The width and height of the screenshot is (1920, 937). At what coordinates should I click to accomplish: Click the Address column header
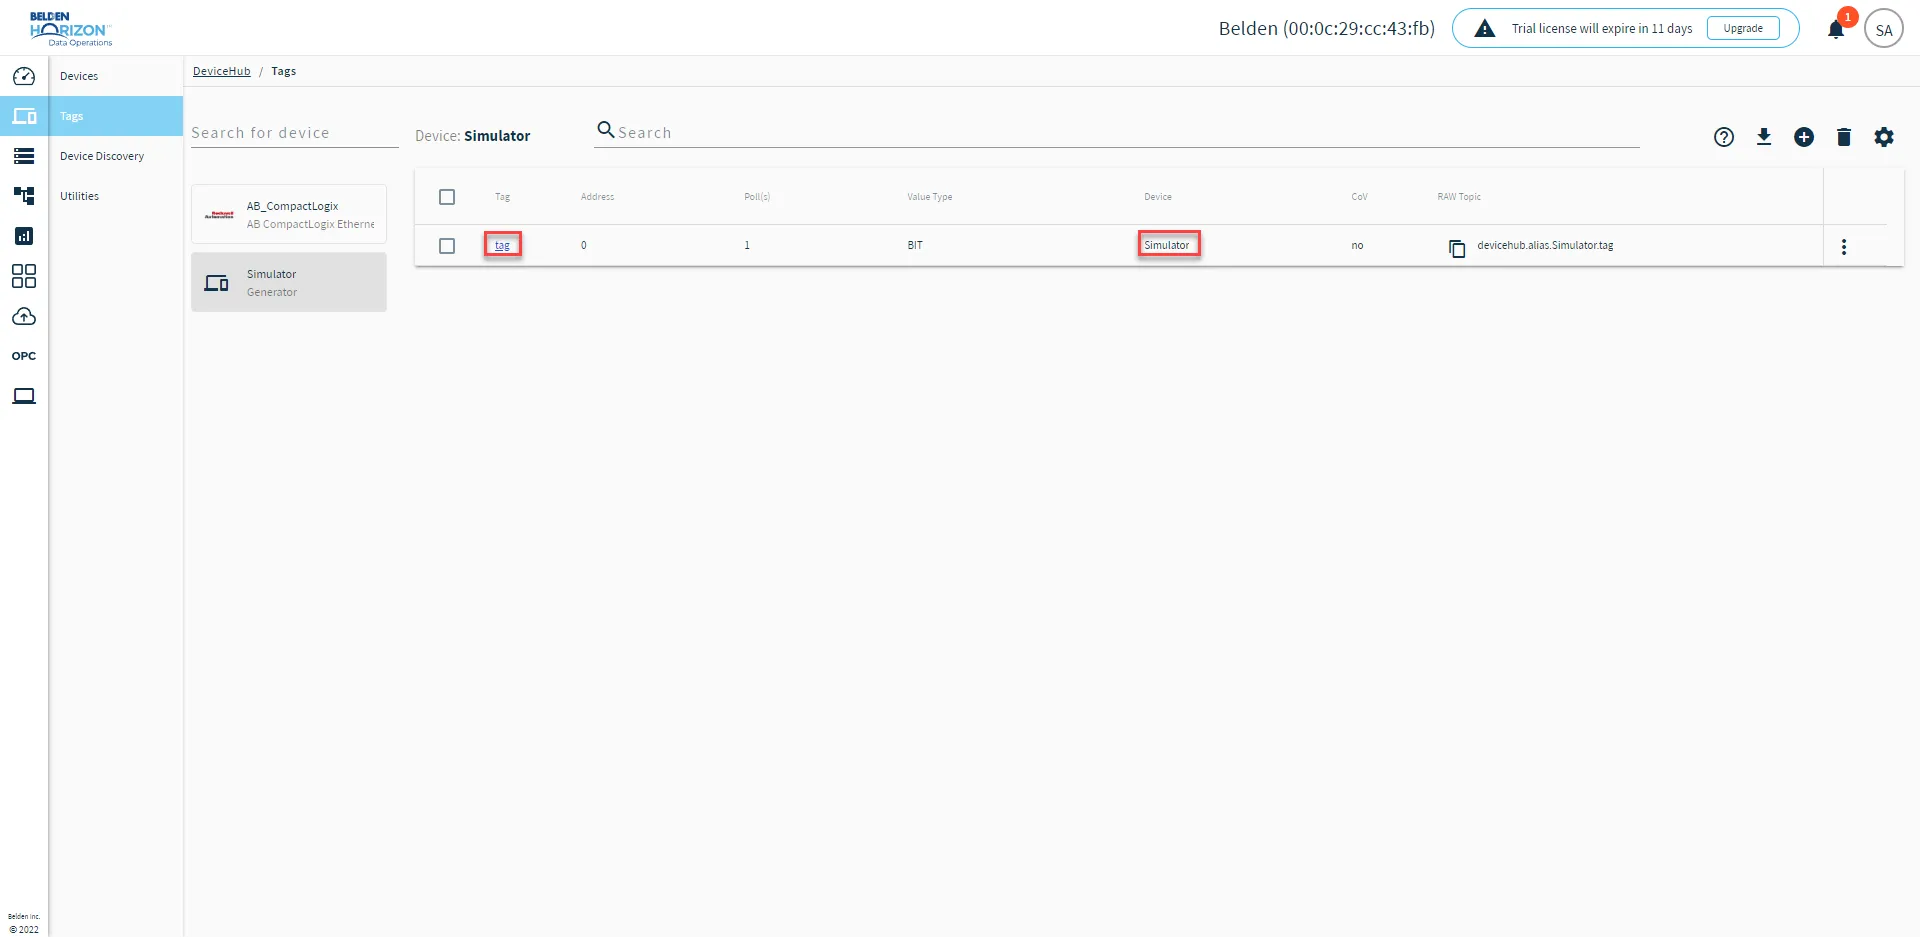click(597, 197)
